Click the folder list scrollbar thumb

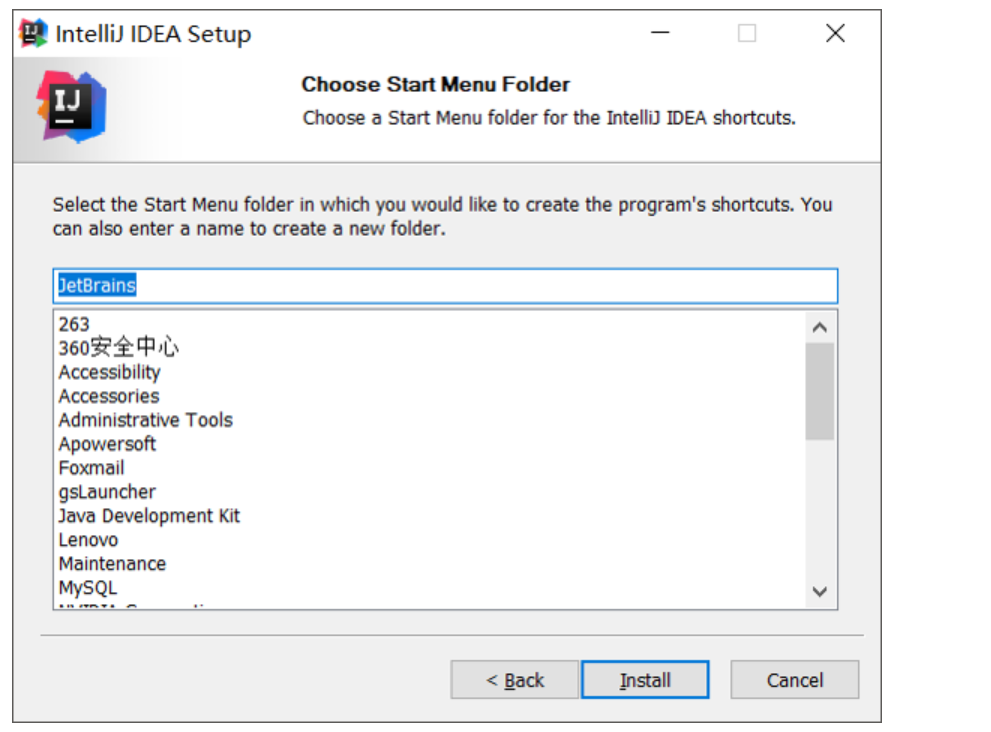(820, 392)
